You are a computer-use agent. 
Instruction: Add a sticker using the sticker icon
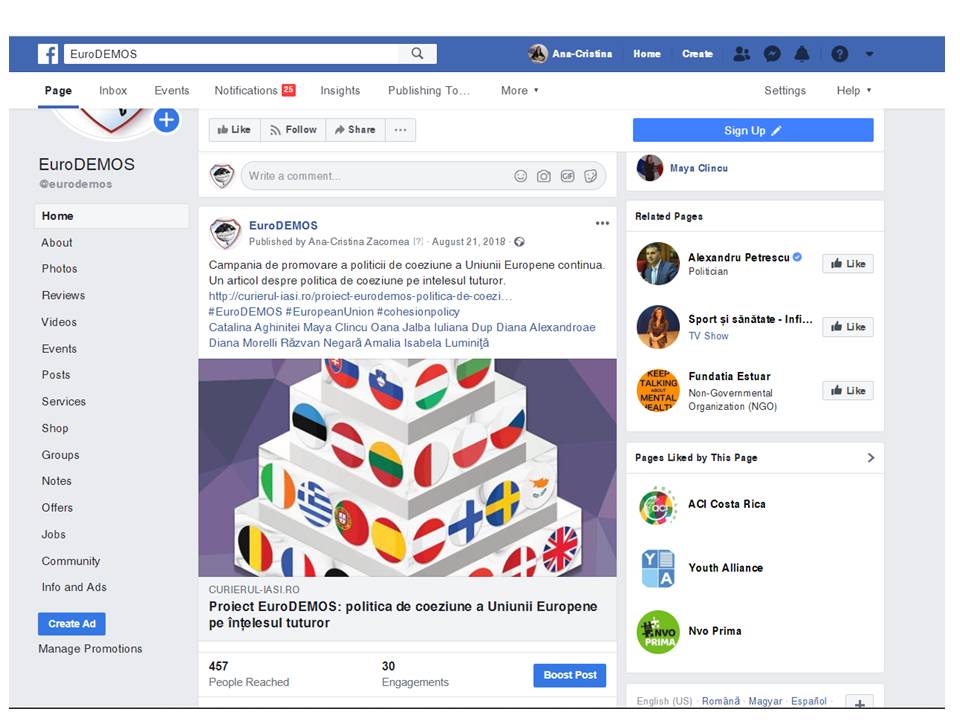click(590, 176)
